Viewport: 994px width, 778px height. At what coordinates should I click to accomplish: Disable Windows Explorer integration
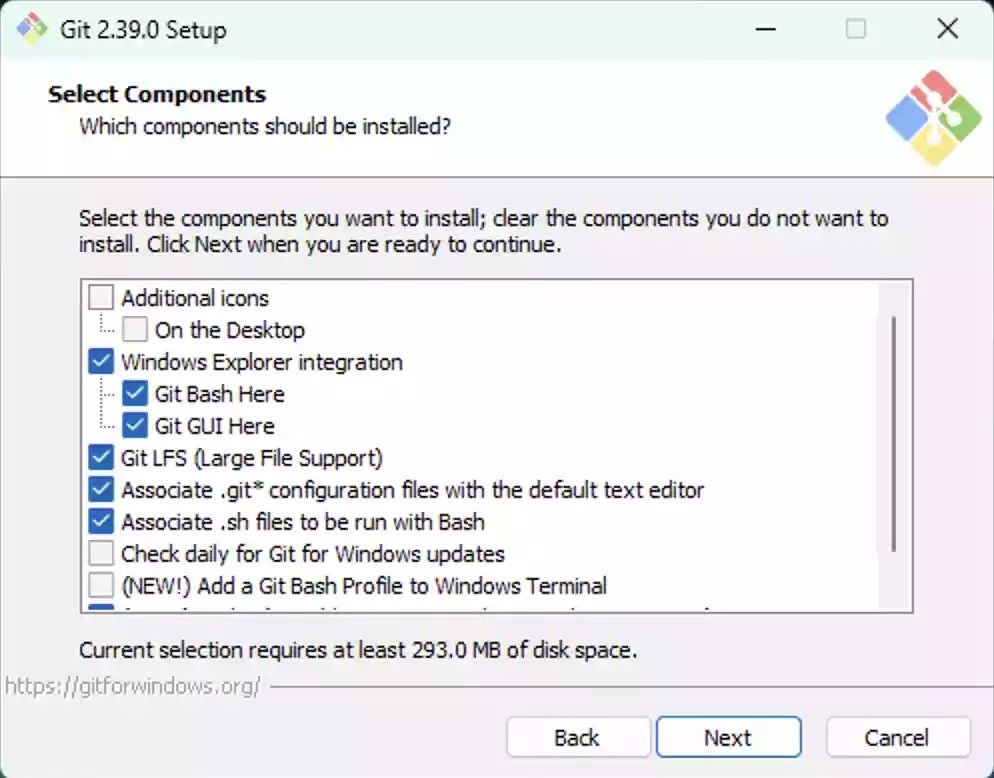[100, 361]
